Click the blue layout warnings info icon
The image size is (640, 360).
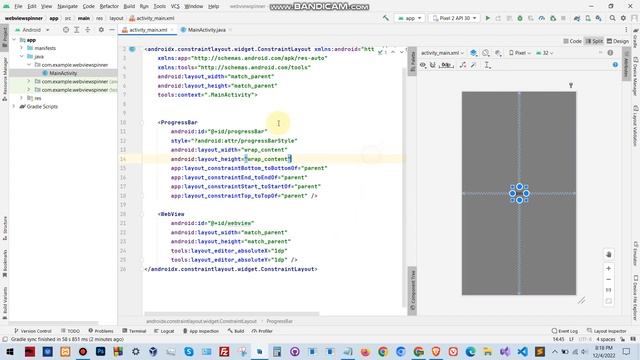[x=615, y=65]
